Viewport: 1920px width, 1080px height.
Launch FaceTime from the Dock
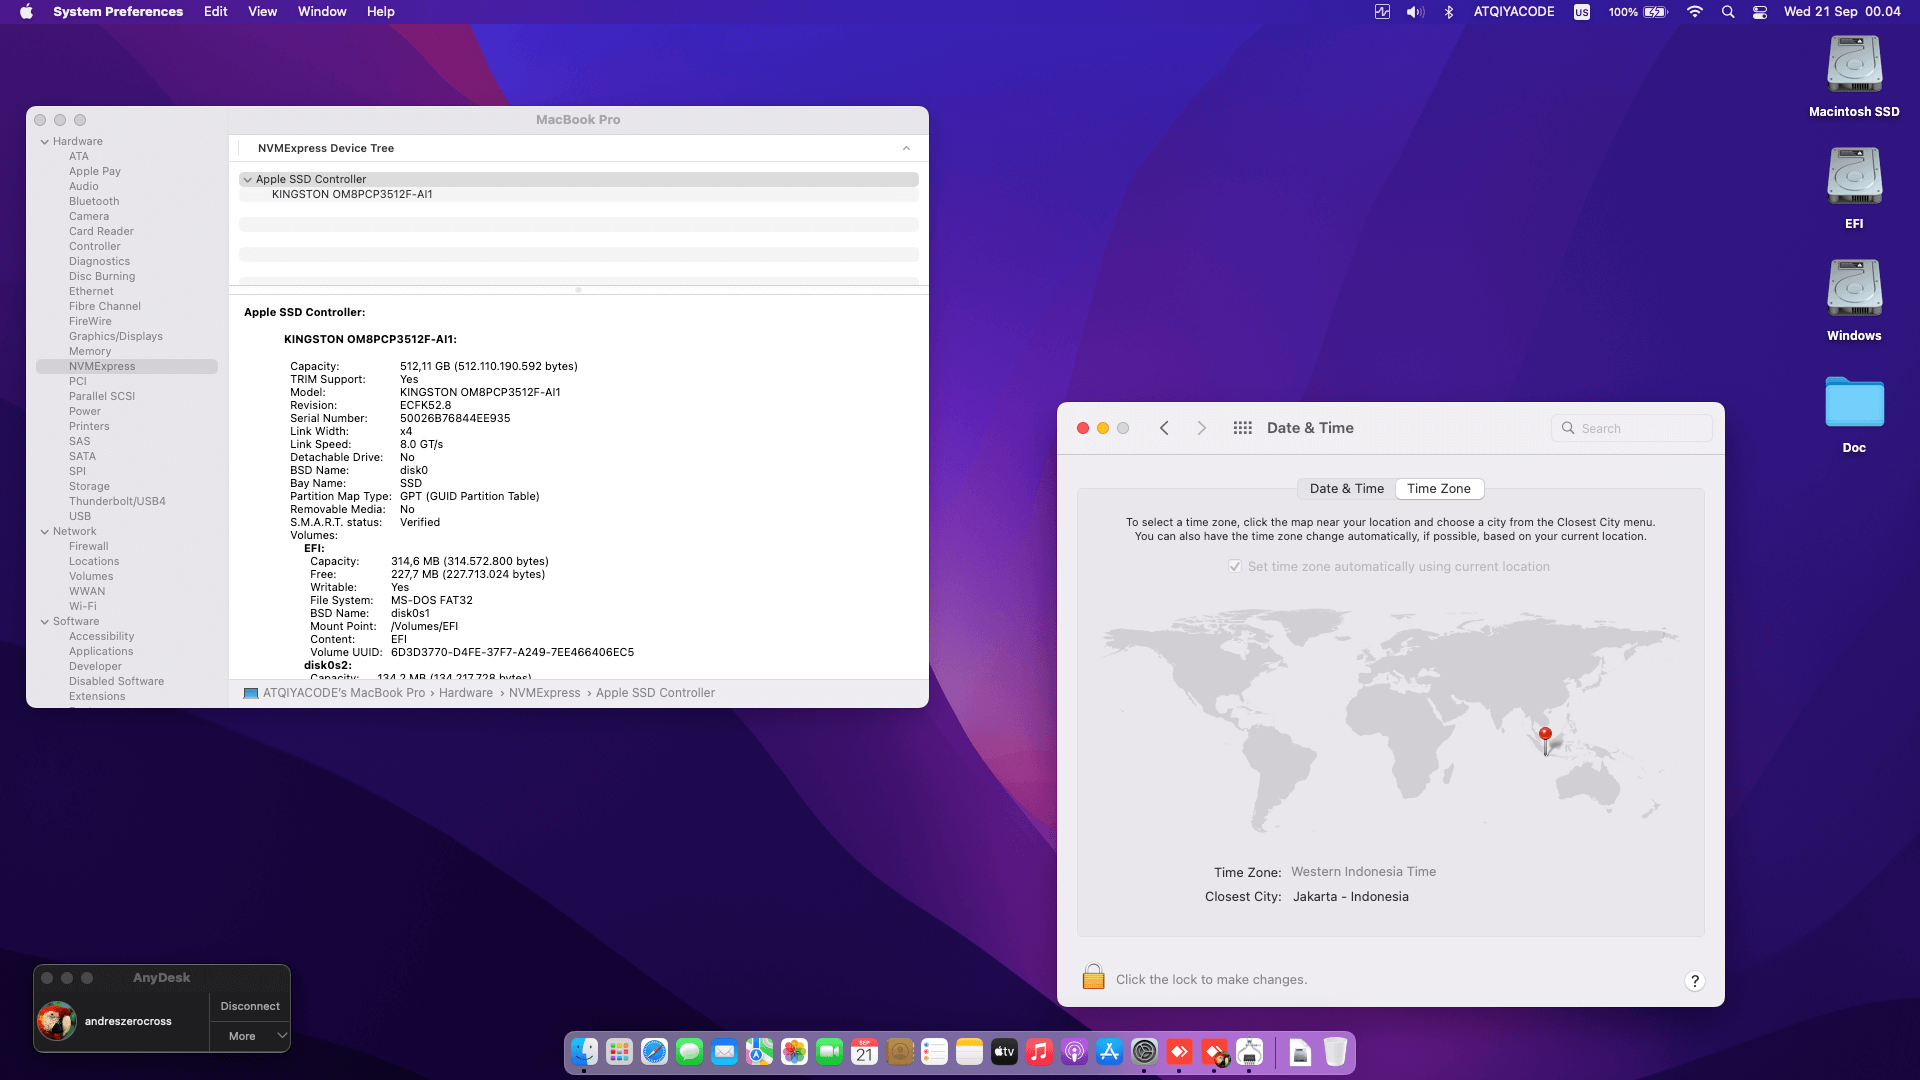pyautogui.click(x=829, y=1052)
